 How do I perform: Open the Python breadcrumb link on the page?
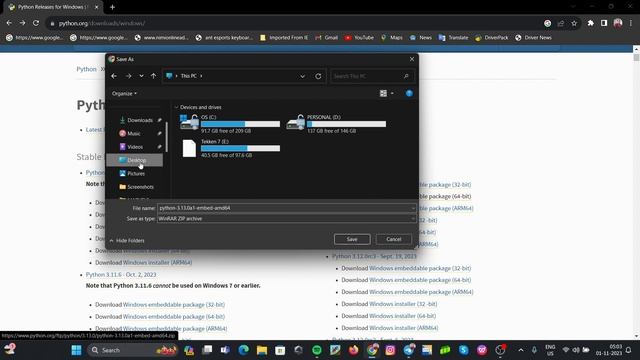coord(87,69)
